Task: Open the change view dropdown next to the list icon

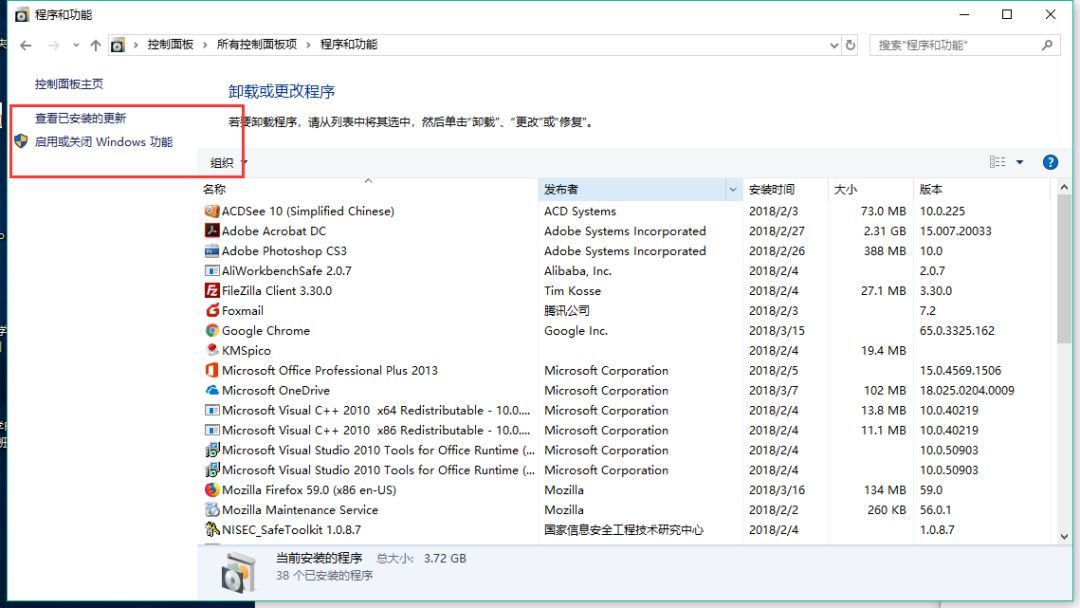Action: pos(1018,161)
